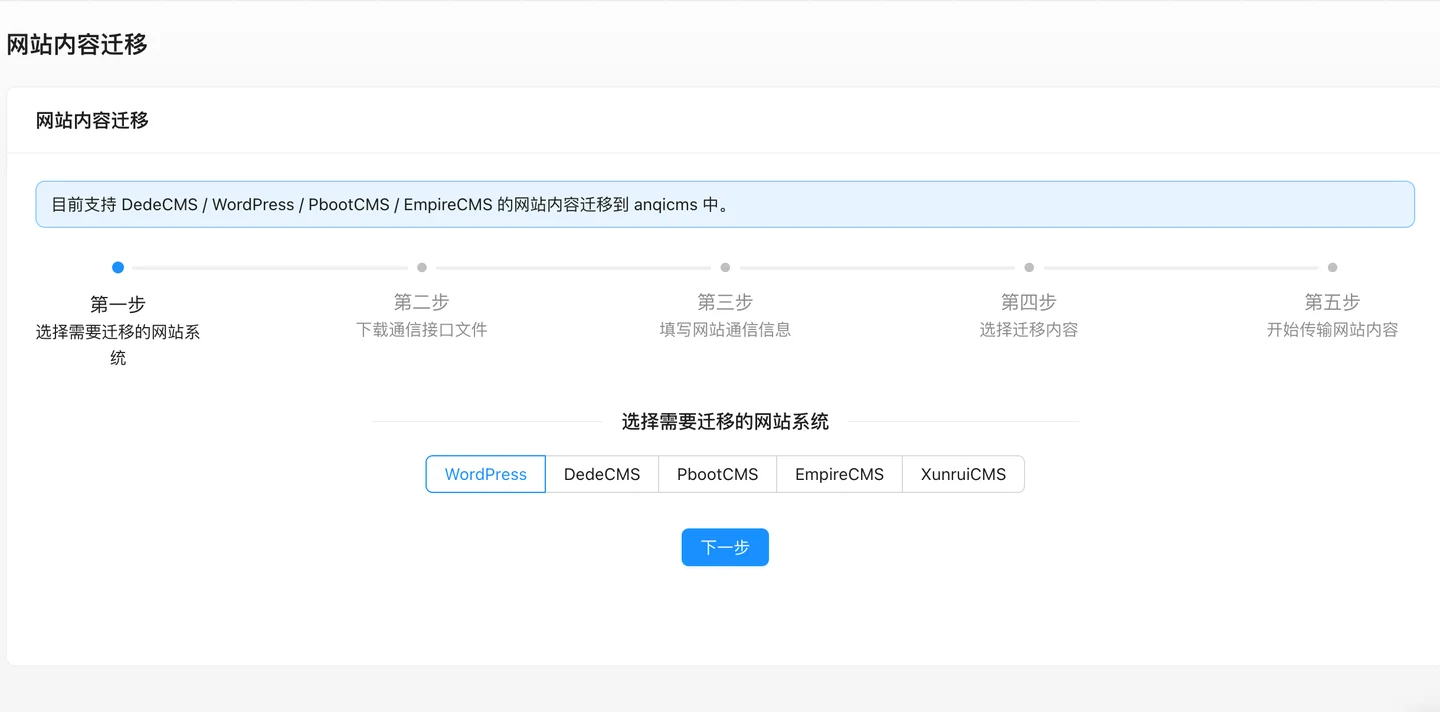Screen dimensions: 1440x712
Task: Click the first step description under 第一步
Action: (118, 345)
